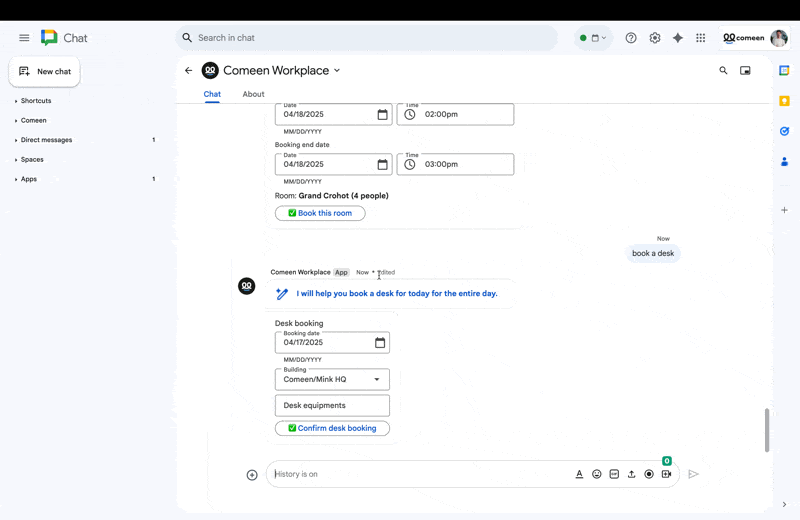Start a New chat
800x520 pixels.
pos(44,71)
